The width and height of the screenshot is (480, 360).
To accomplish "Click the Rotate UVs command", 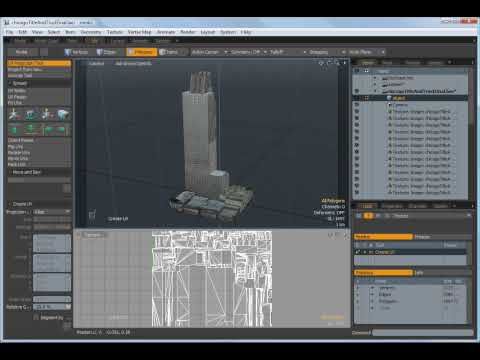I will point(39,152).
